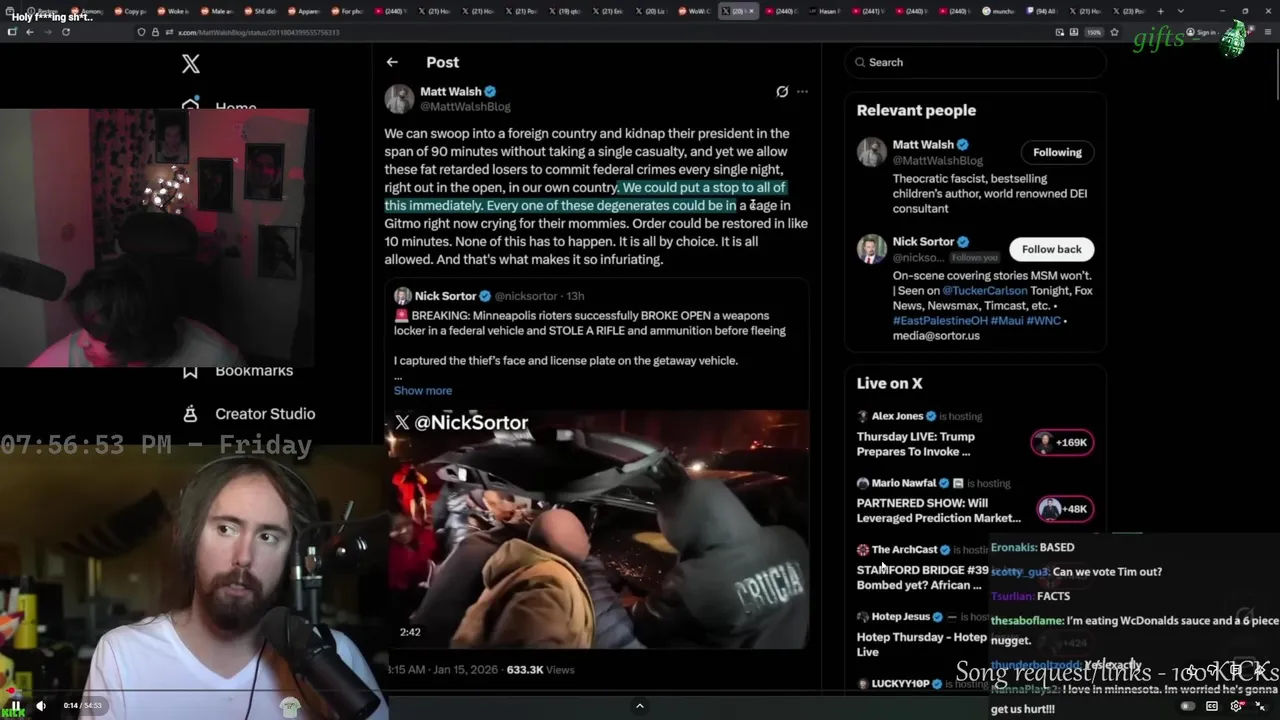Image resolution: width=1280 pixels, height=720 pixels.
Task: Join Alex Jones live with +169K listeners
Action: click(1062, 442)
